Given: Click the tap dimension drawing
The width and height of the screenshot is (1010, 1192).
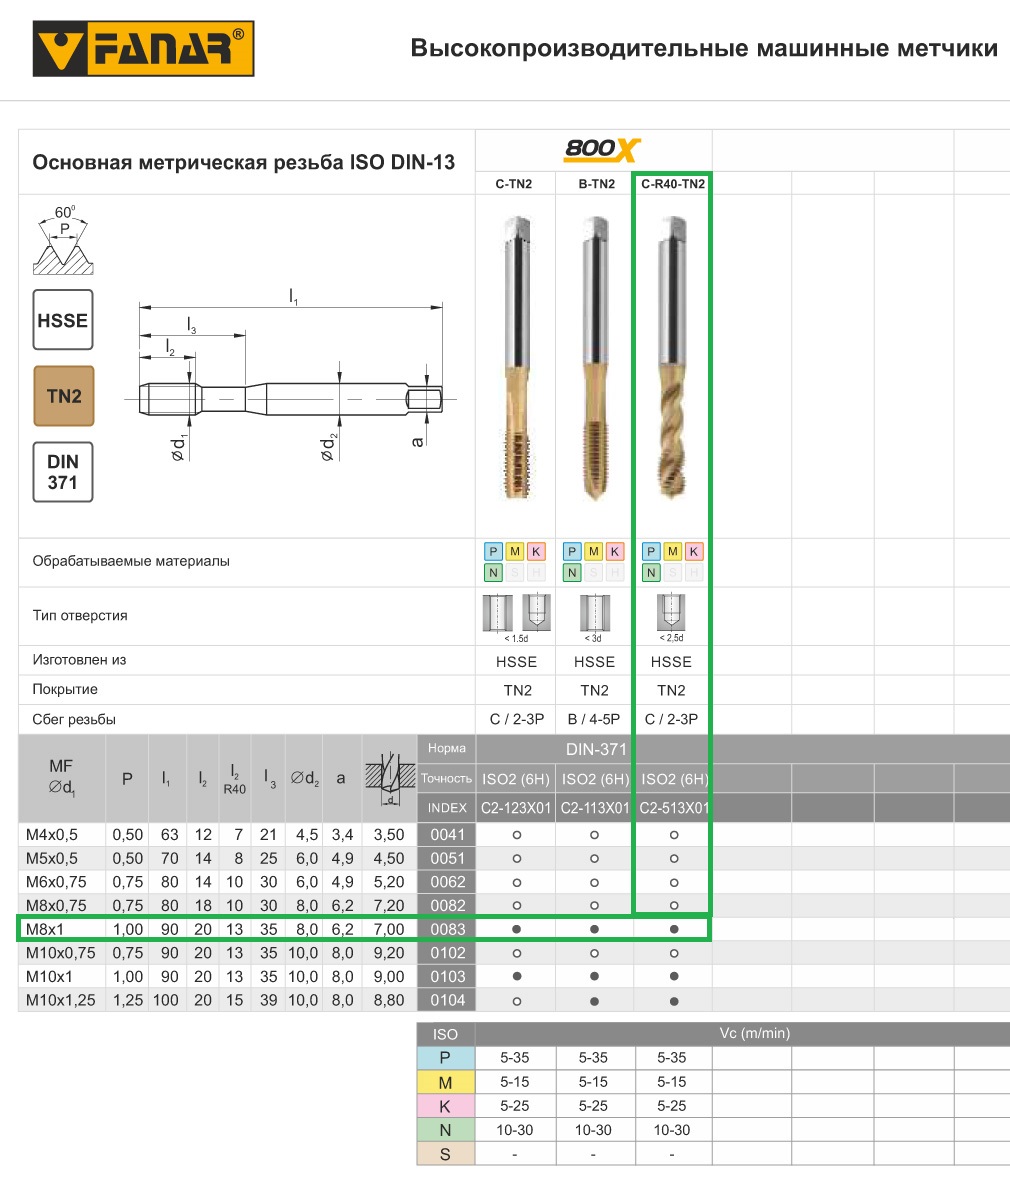Looking at the screenshot, I should point(290,376).
